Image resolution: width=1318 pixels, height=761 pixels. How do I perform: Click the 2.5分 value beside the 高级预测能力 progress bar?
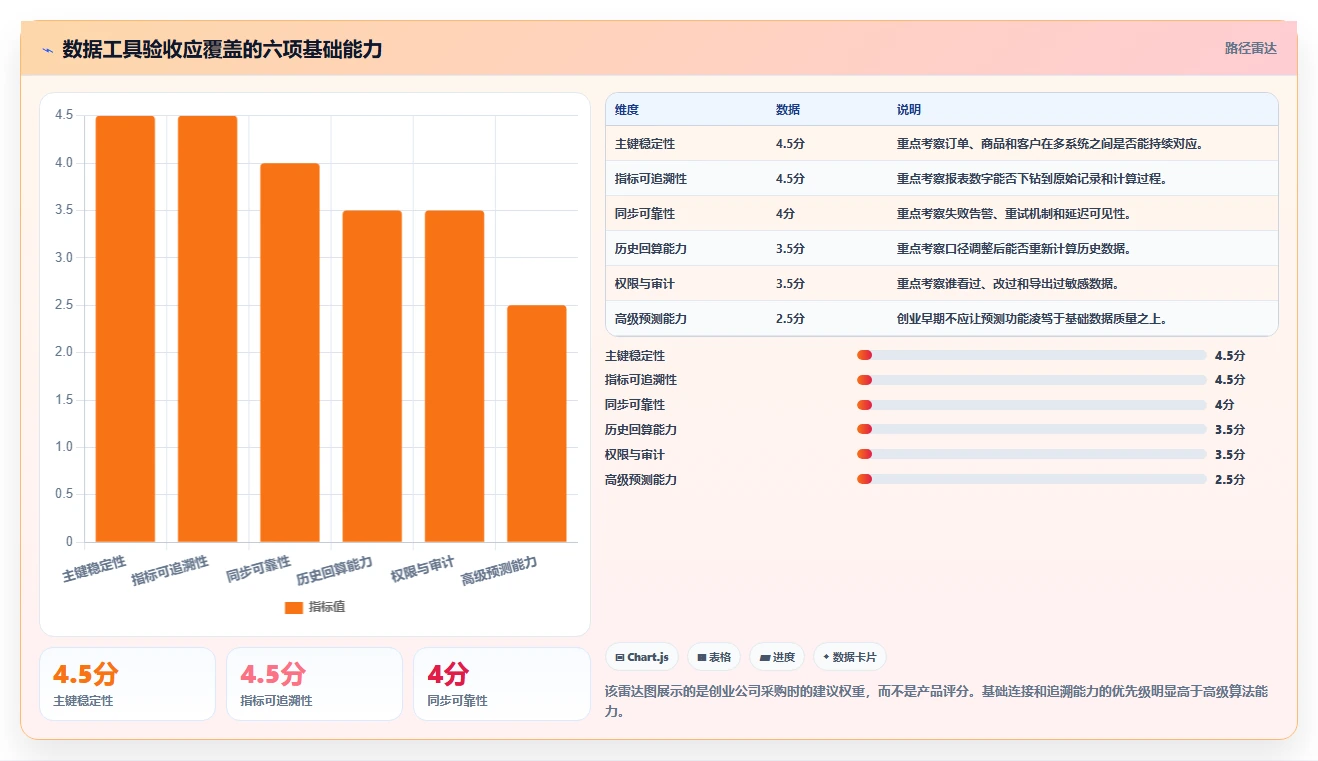point(1230,480)
